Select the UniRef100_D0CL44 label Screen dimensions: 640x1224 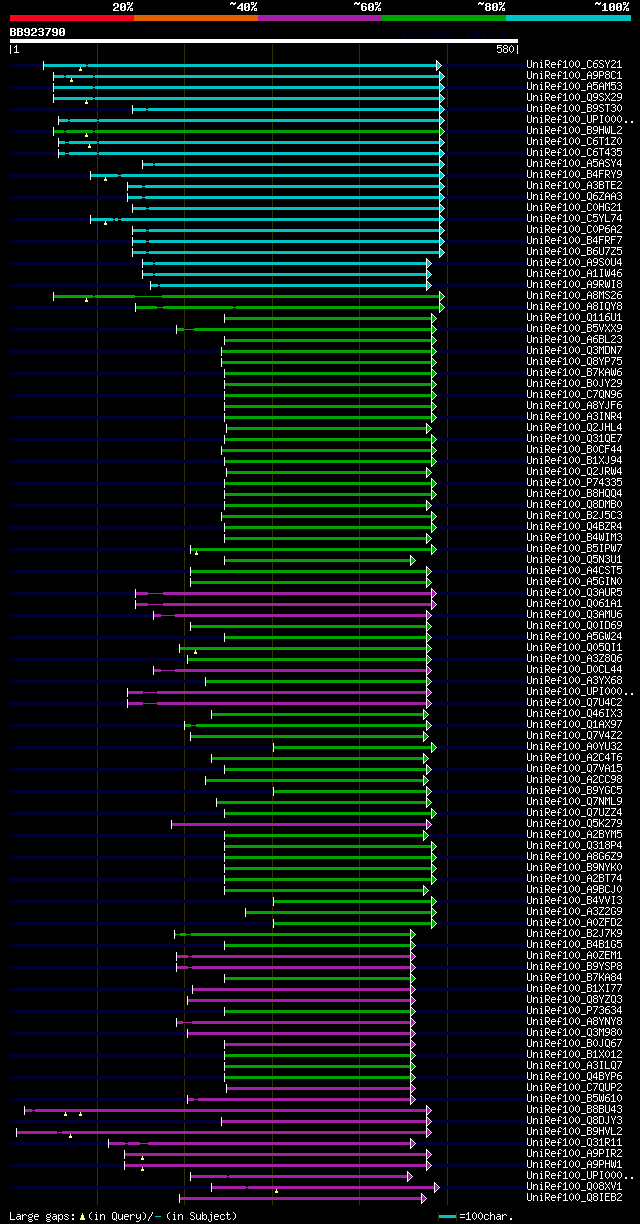(574, 669)
